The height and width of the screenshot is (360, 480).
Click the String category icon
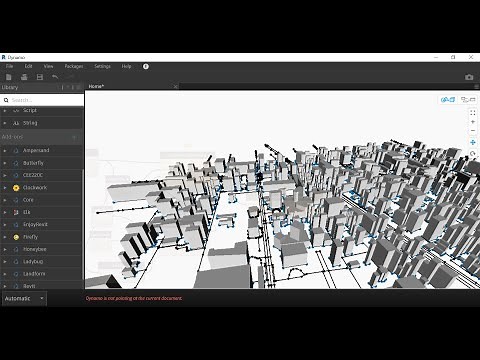pos(16,123)
